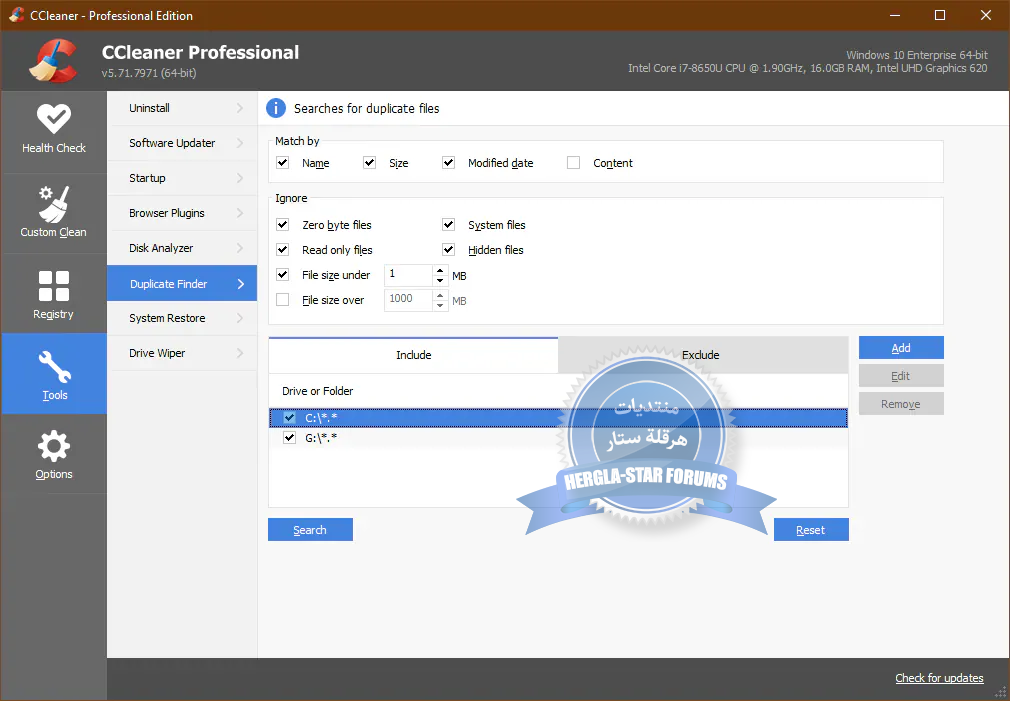Click the chevron next to Startup

click(240, 178)
